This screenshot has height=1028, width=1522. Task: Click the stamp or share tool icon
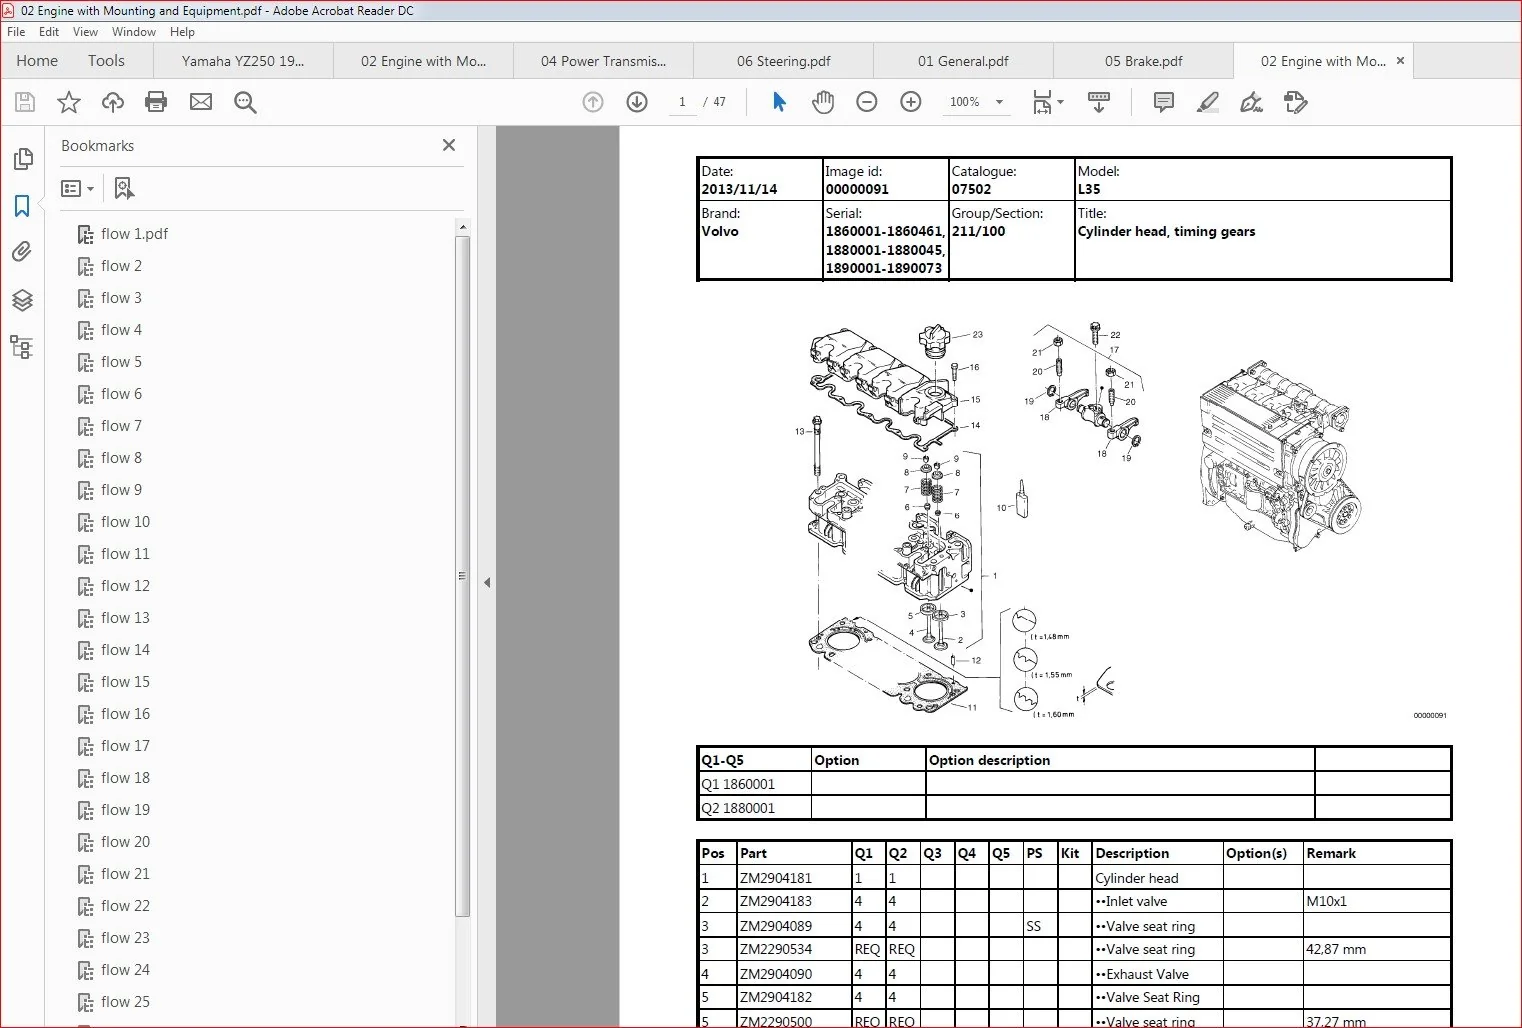point(1296,102)
